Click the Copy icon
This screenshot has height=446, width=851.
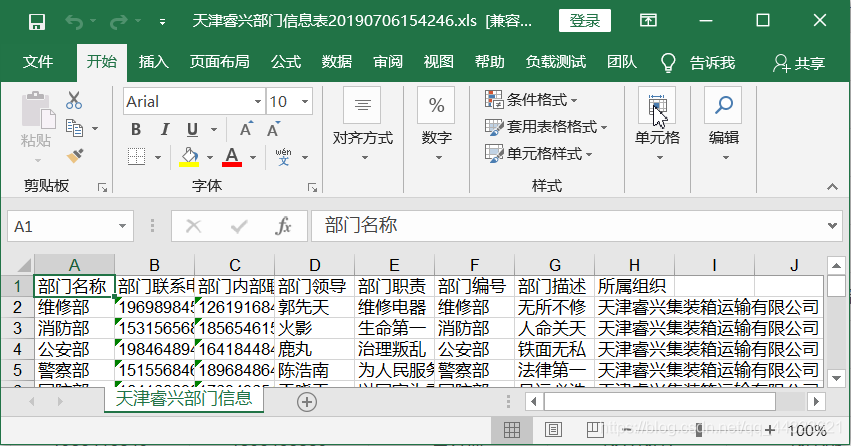(74, 128)
